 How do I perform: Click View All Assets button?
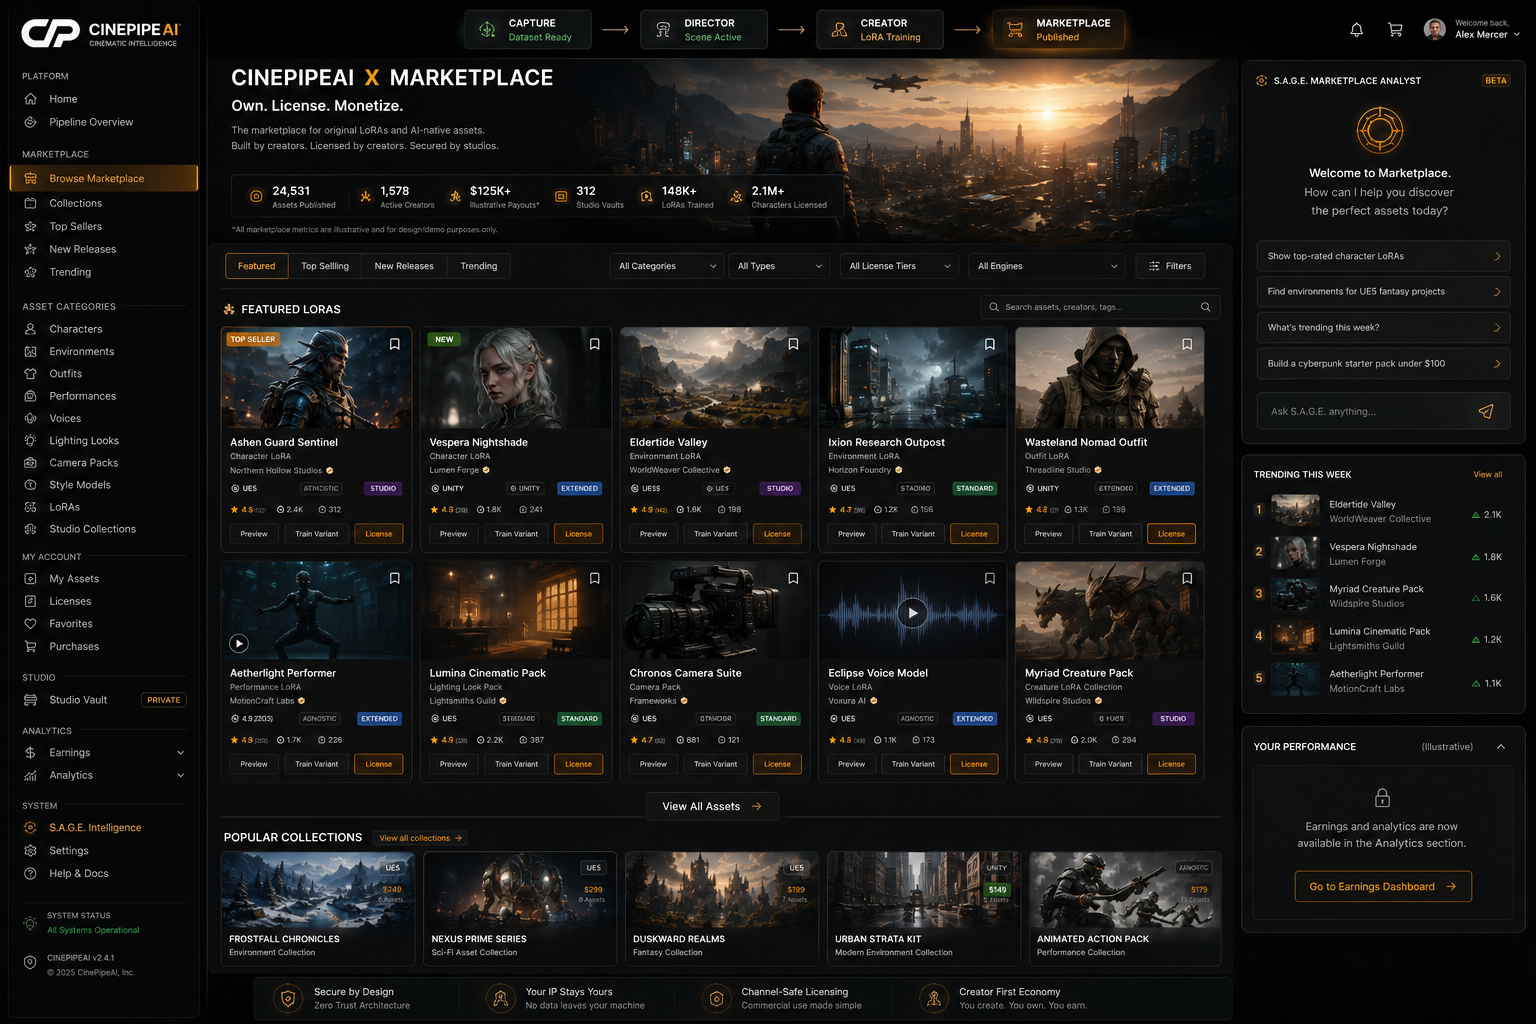click(x=712, y=806)
